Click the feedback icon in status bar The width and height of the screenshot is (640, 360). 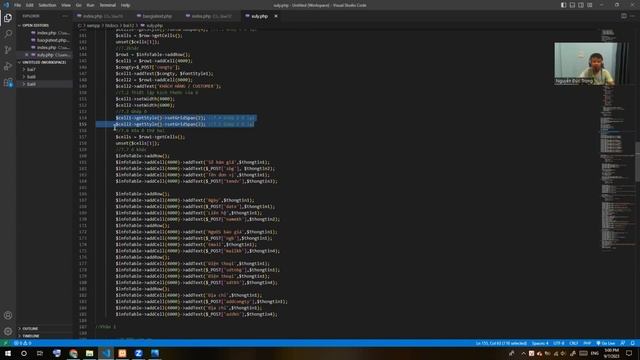(x=623, y=343)
